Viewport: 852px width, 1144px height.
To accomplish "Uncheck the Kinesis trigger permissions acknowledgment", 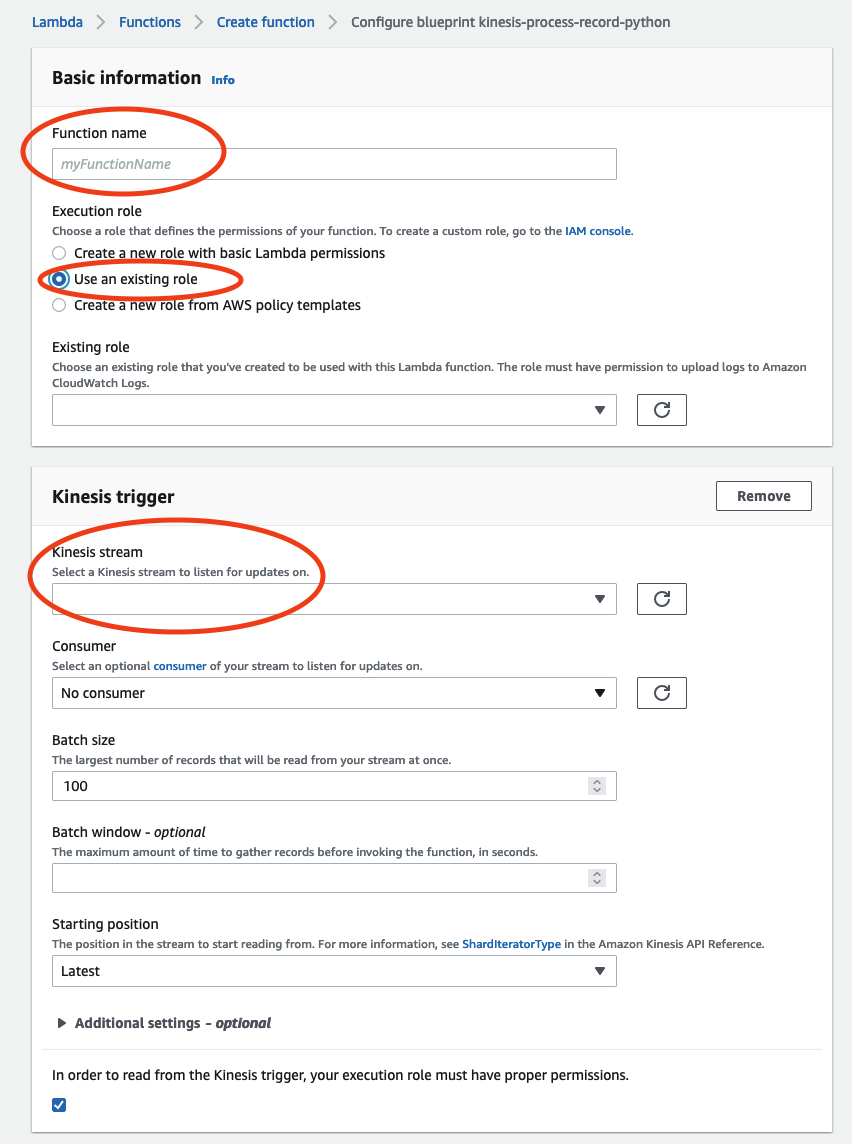I will click(x=59, y=1104).
